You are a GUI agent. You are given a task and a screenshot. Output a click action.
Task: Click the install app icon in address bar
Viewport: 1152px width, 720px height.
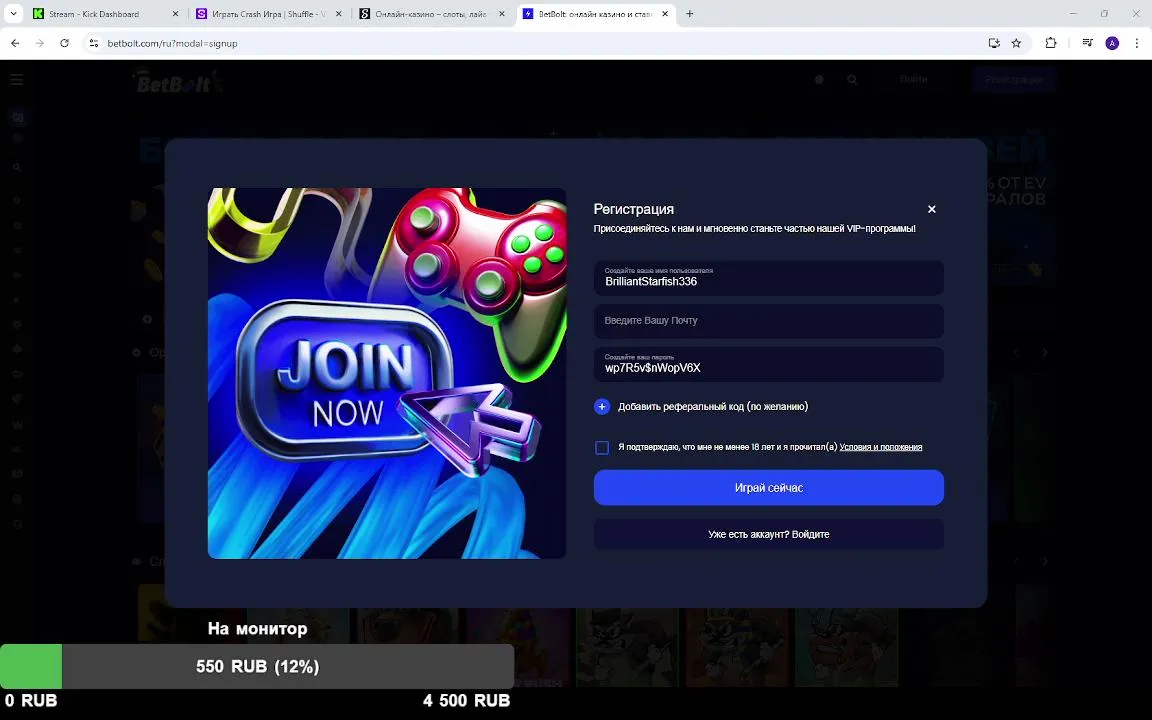(994, 43)
